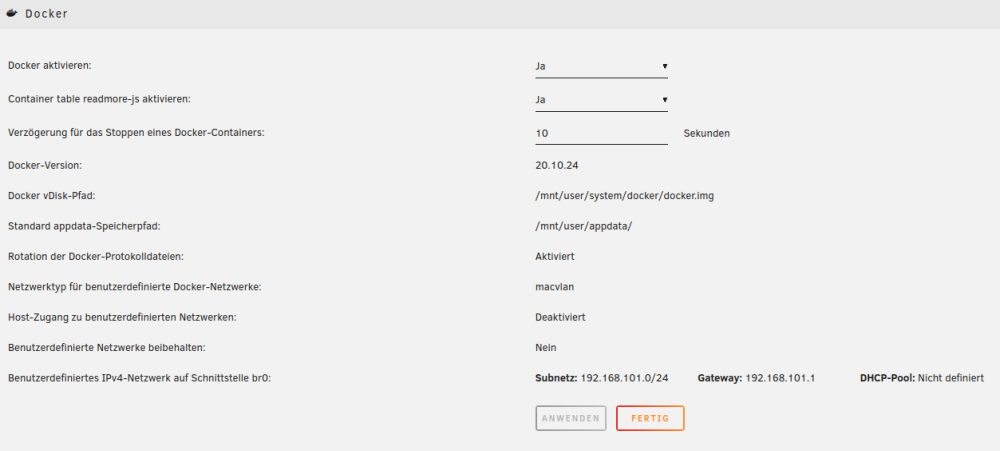Click the 'Deaktiviert' value

[561, 317]
